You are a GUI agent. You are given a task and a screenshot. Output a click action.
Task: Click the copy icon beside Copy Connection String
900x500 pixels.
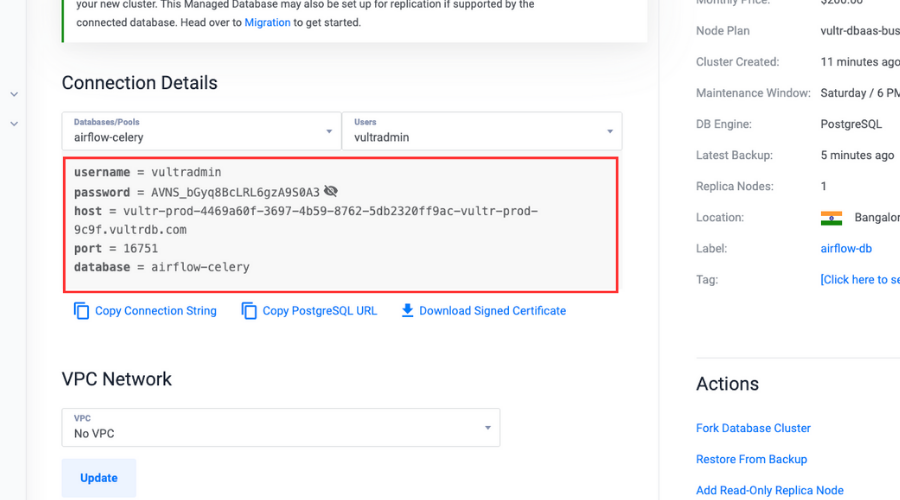pyautogui.click(x=82, y=311)
